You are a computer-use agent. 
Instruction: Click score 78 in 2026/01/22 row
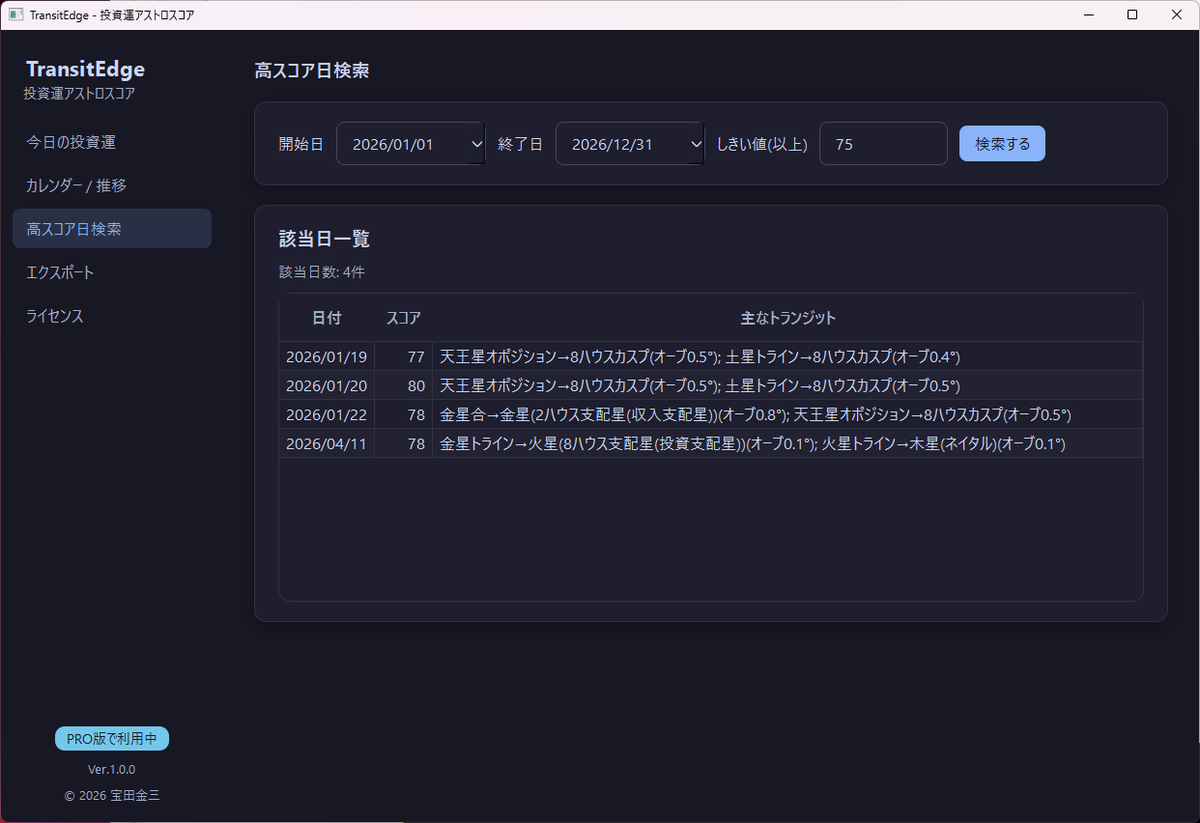coord(404,415)
